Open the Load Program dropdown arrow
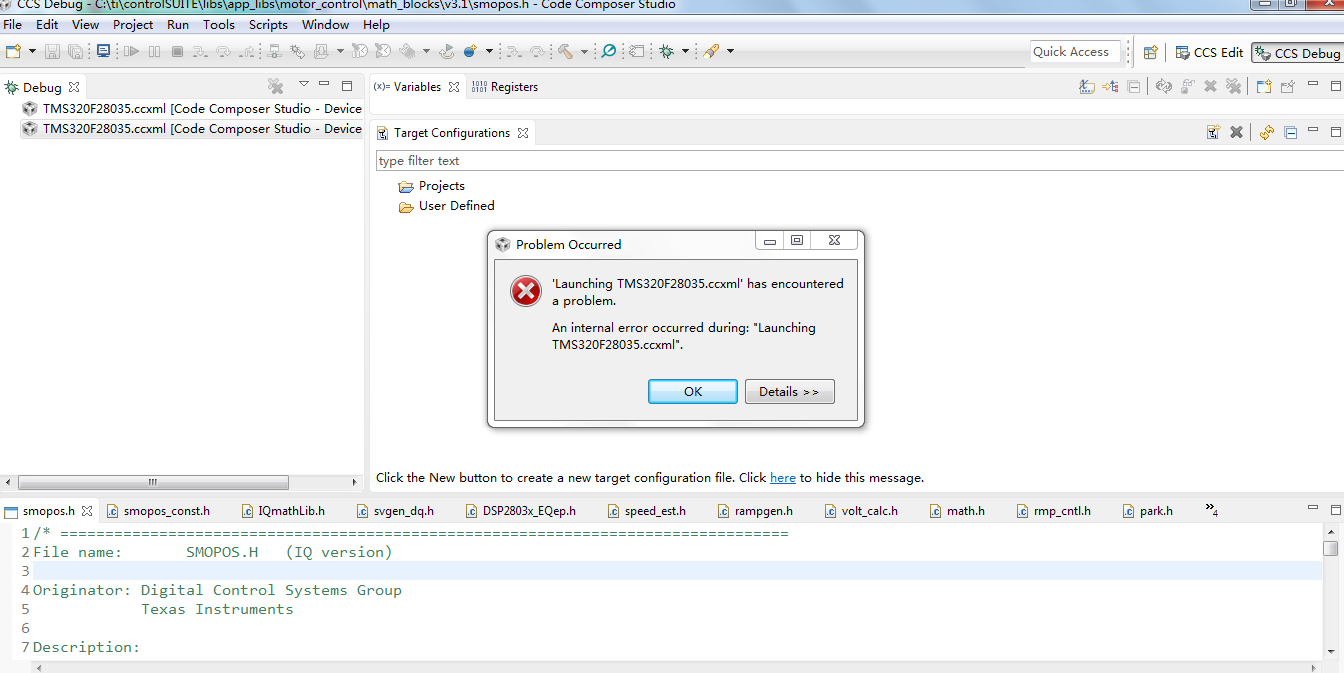This screenshot has width=1344, height=673. [340, 51]
